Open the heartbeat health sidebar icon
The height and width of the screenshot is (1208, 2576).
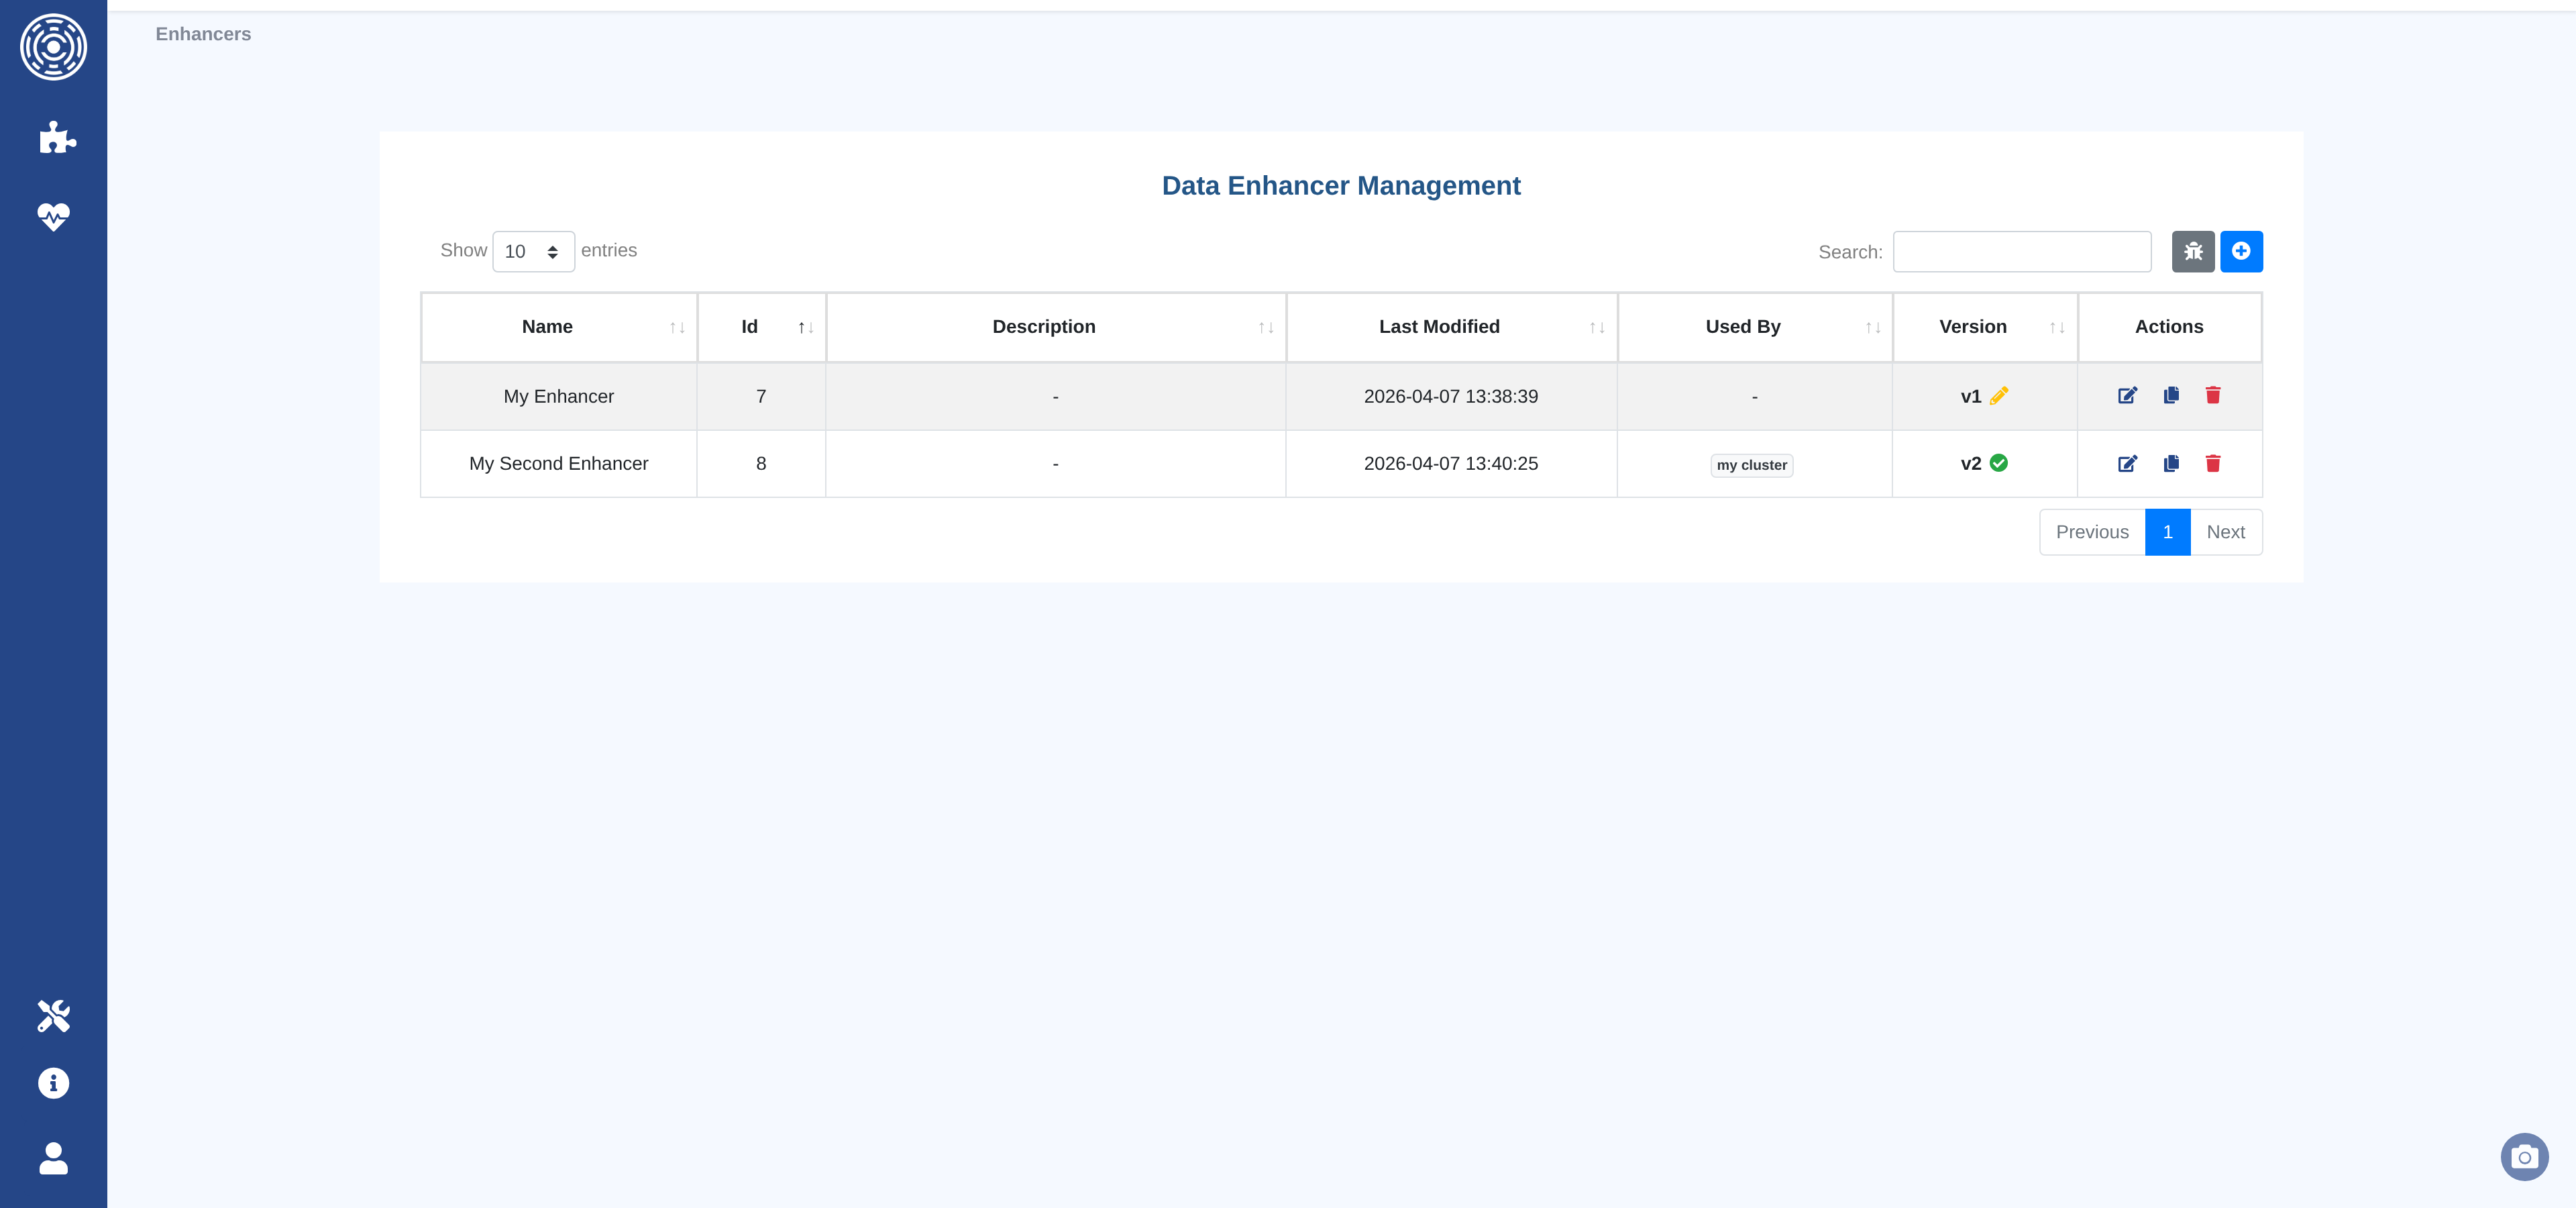point(53,216)
